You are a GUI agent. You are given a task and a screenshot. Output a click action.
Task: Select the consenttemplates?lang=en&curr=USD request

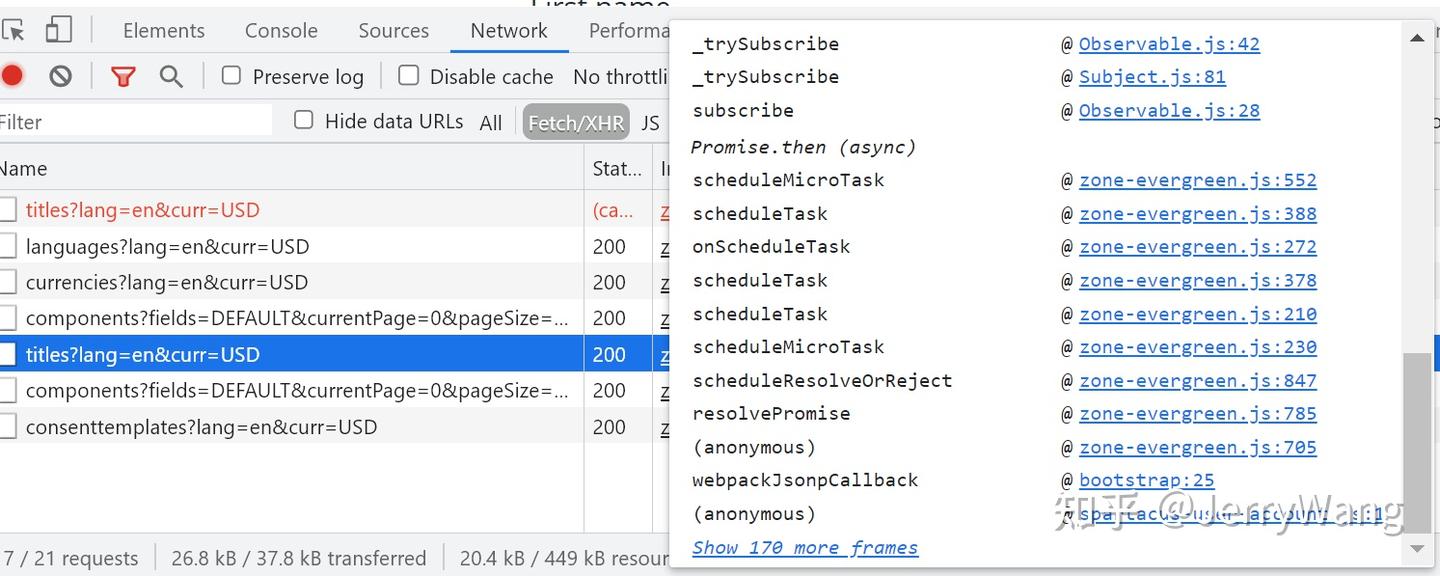(x=201, y=427)
